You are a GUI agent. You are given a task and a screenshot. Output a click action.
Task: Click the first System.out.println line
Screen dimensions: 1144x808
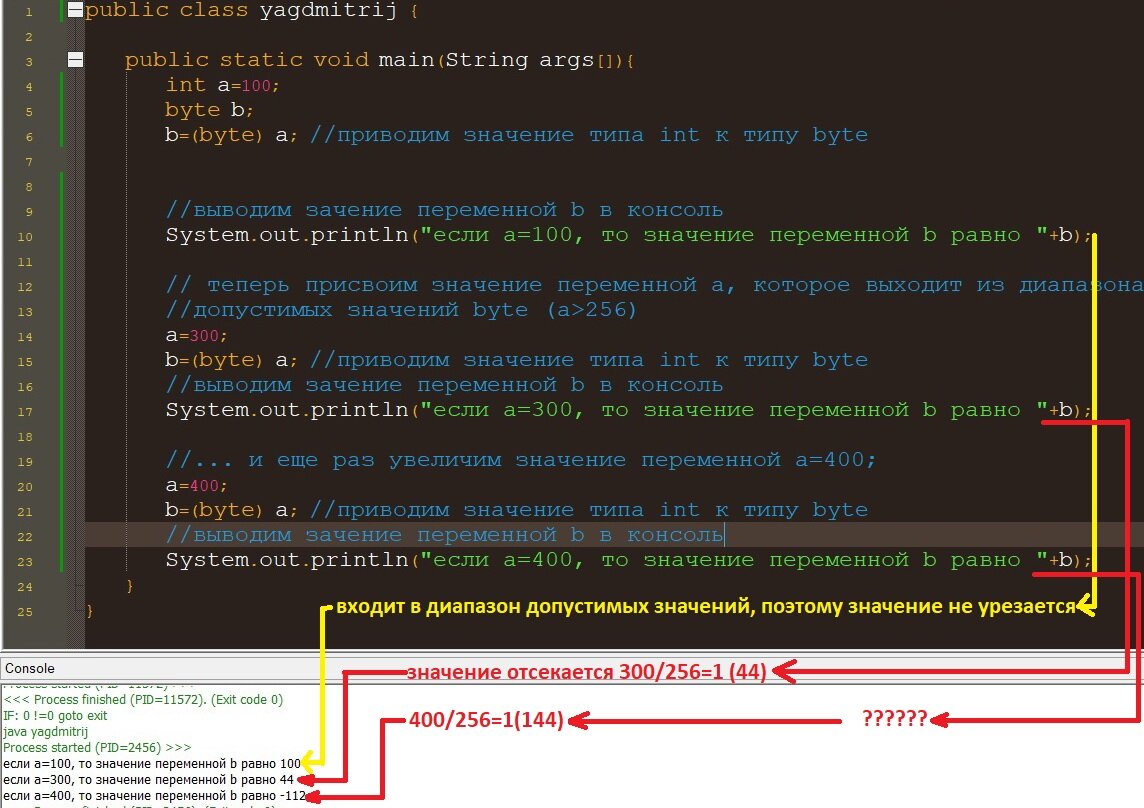tap(400, 235)
